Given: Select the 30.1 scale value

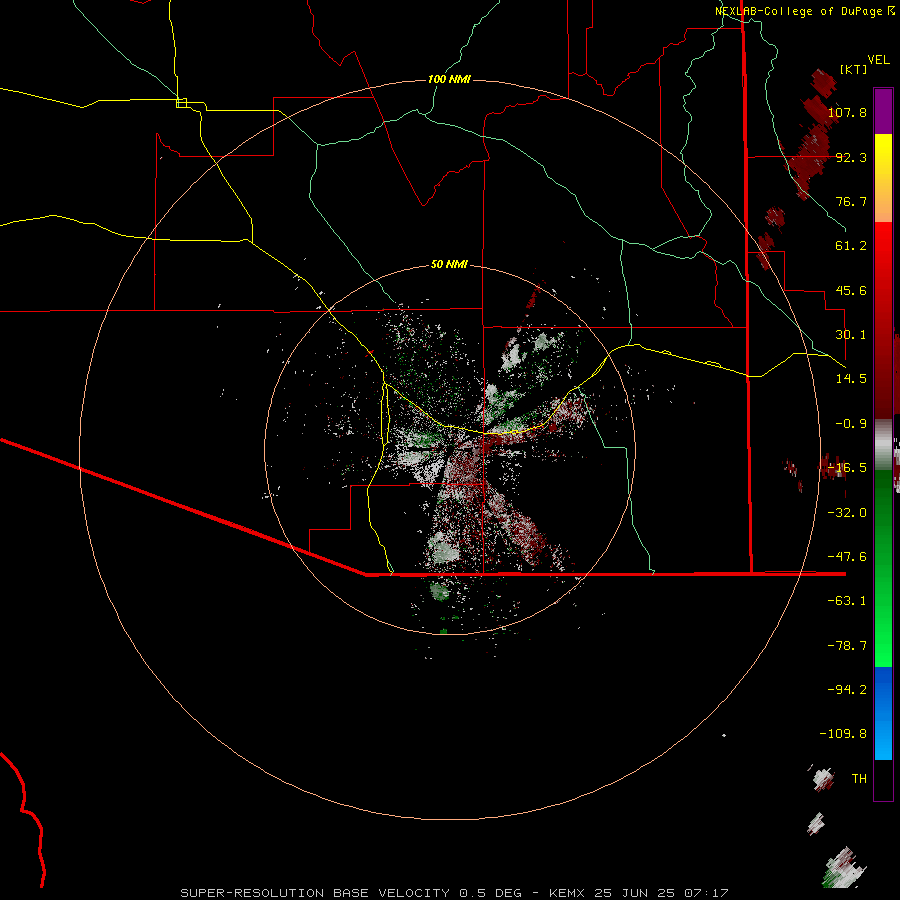Looking at the screenshot, I should click(851, 335).
